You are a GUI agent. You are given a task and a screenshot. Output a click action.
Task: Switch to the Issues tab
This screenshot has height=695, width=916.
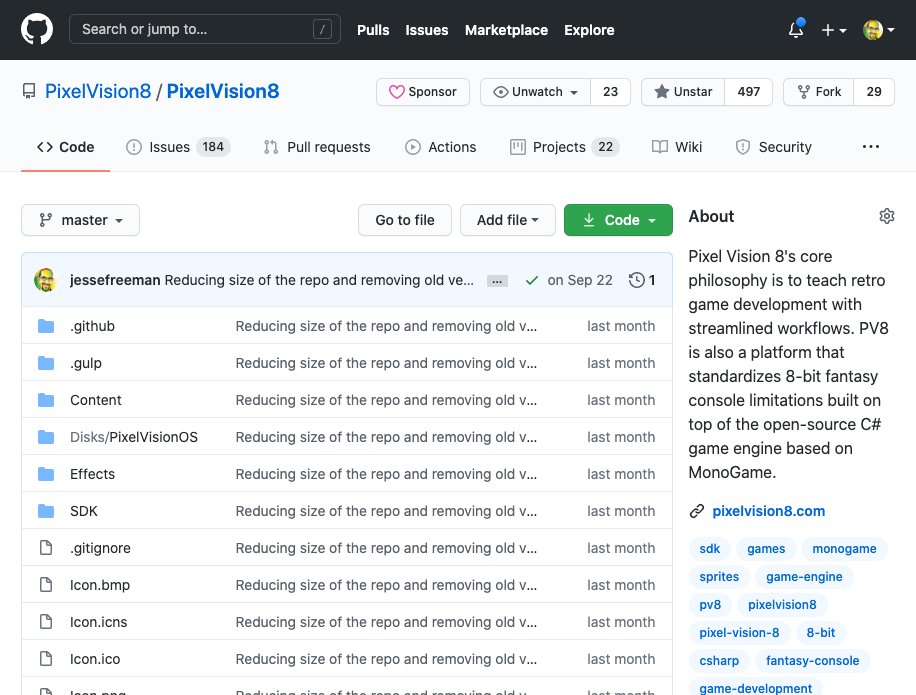178,147
